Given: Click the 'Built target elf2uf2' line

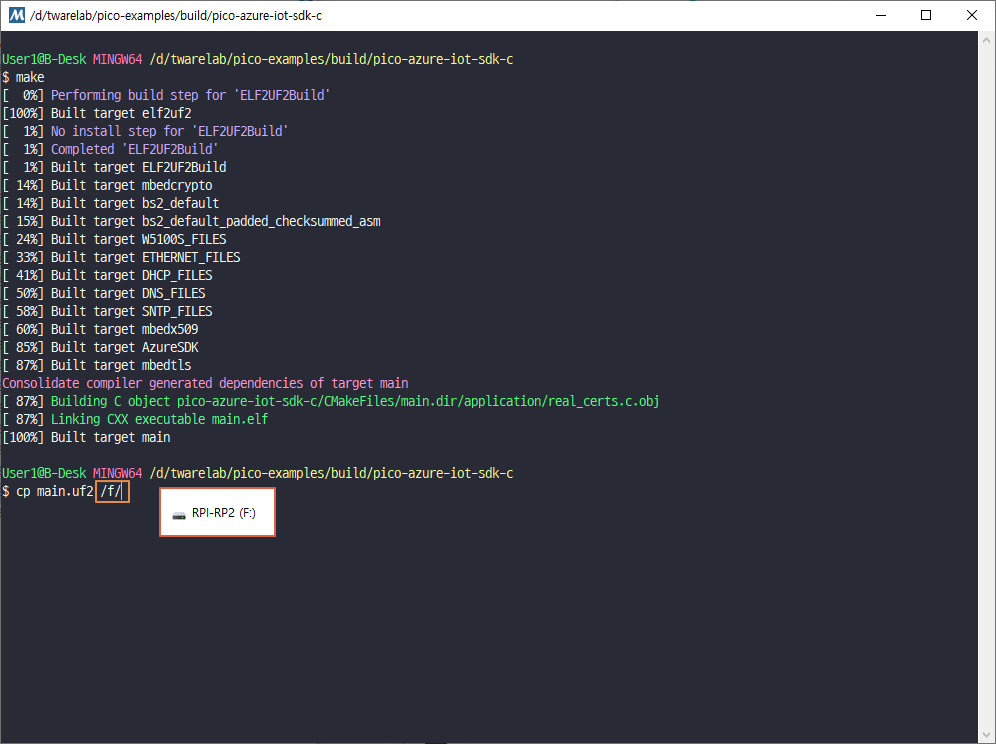Looking at the screenshot, I should 97,113.
